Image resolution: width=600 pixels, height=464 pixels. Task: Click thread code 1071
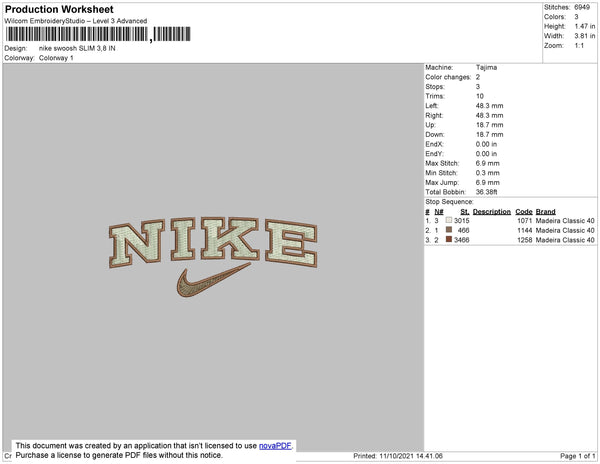click(525, 221)
